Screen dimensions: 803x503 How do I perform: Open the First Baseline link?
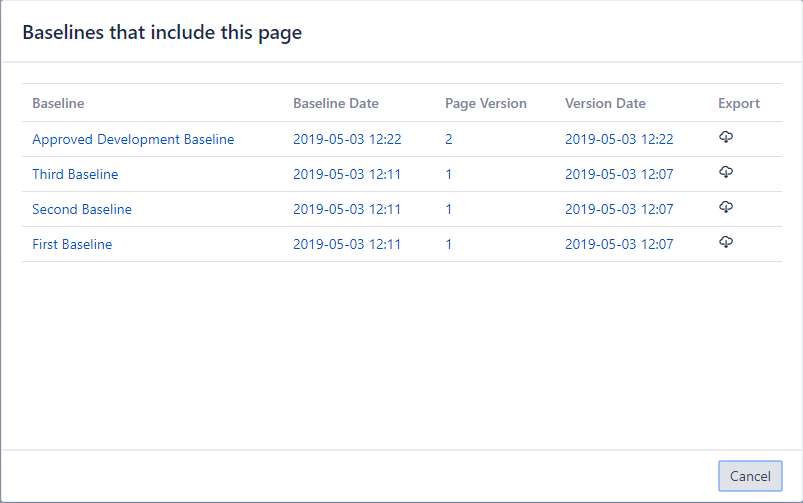72,245
